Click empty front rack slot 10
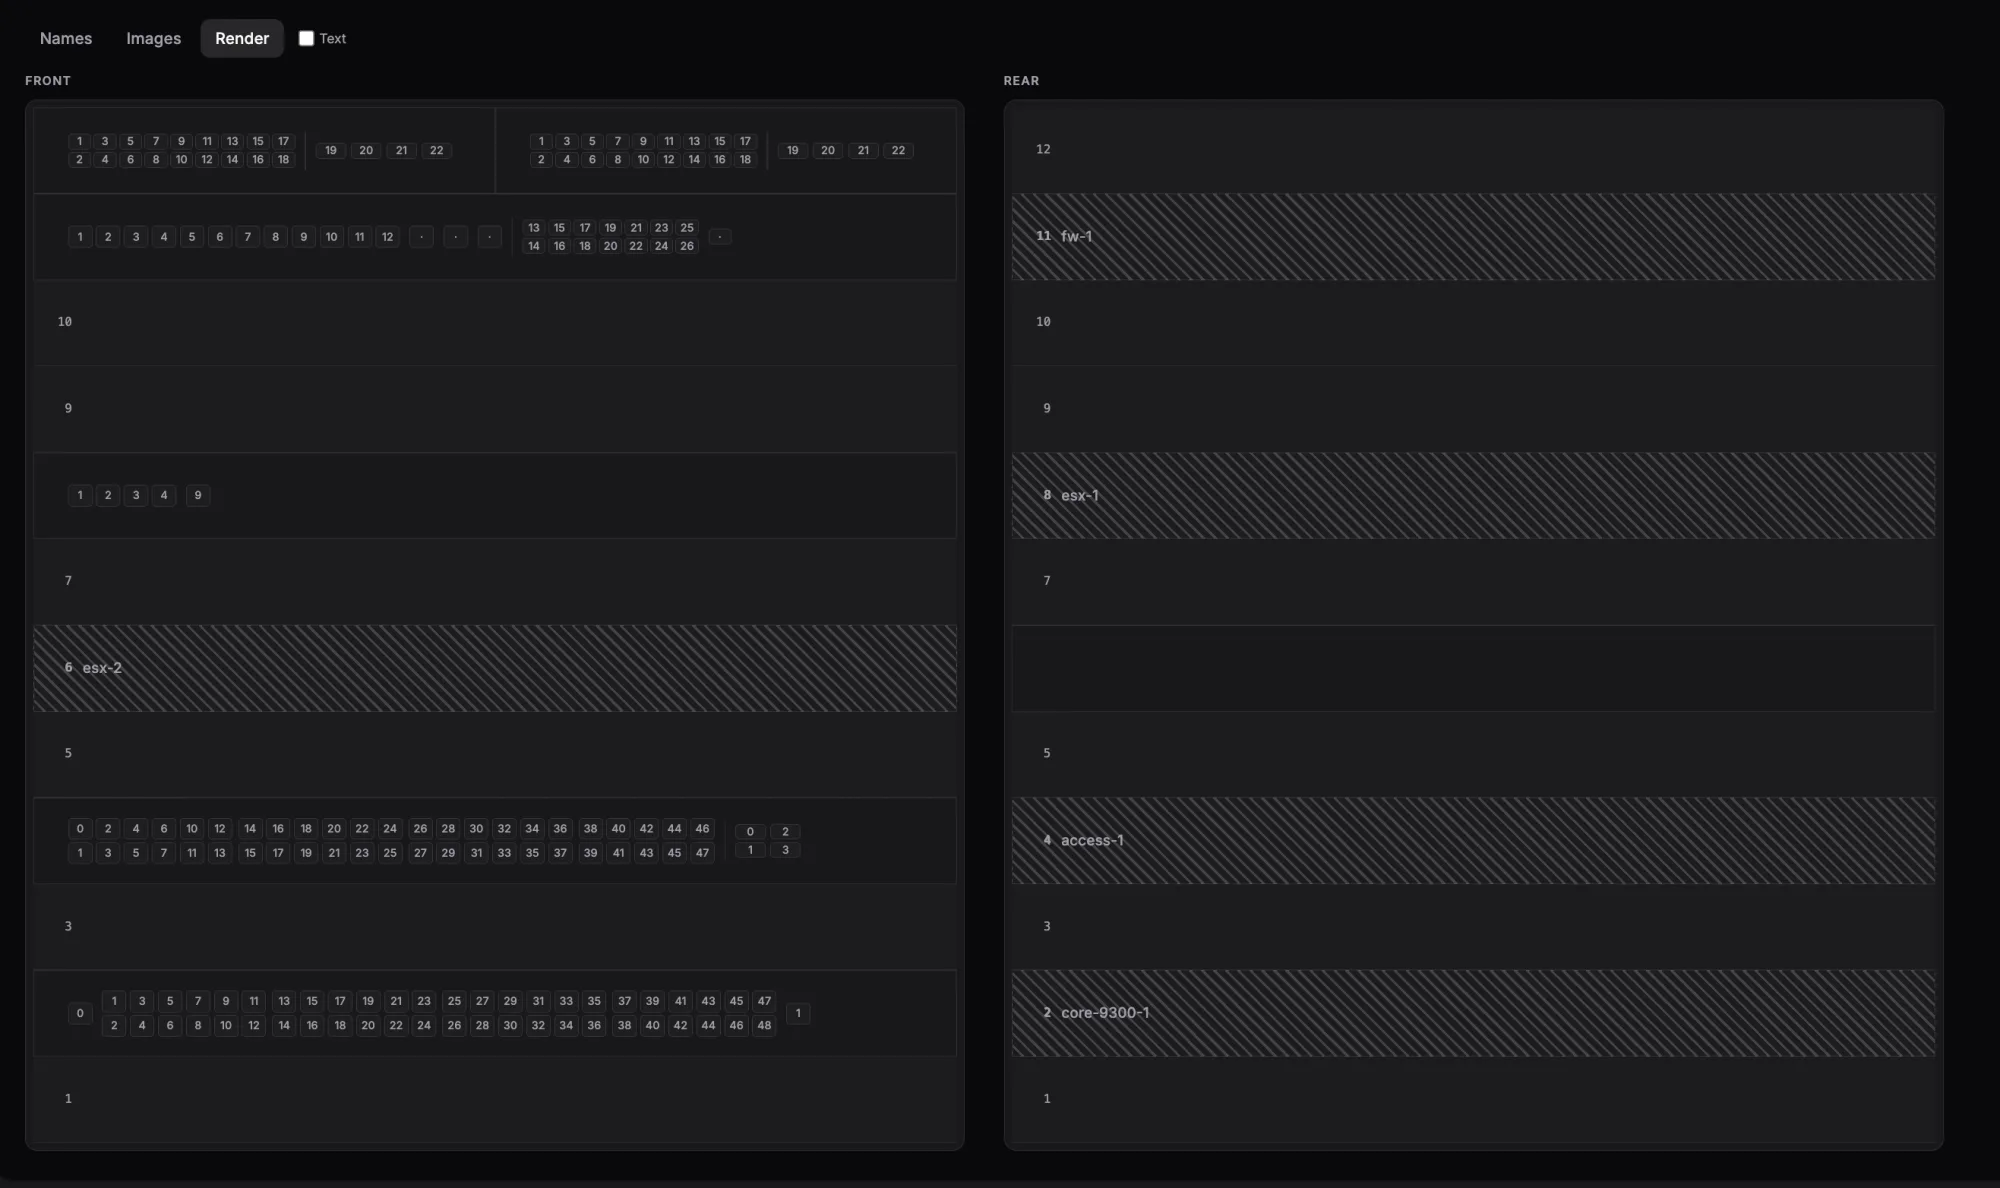 tap(495, 322)
